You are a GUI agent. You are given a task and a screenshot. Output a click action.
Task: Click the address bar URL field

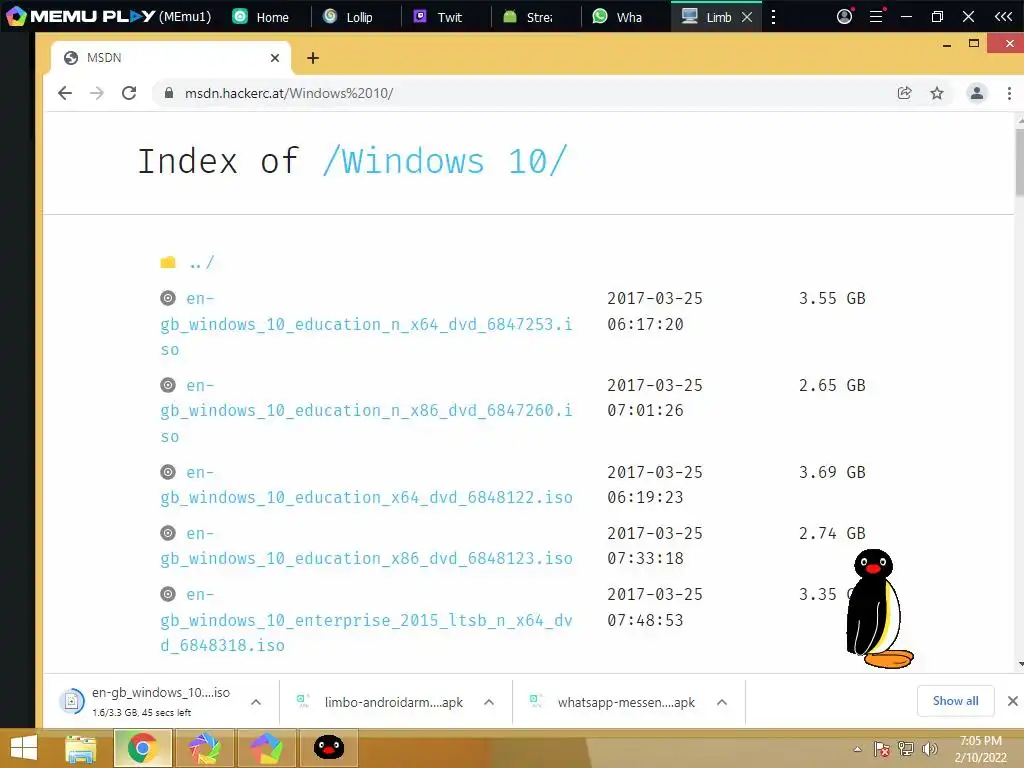pos(522,93)
